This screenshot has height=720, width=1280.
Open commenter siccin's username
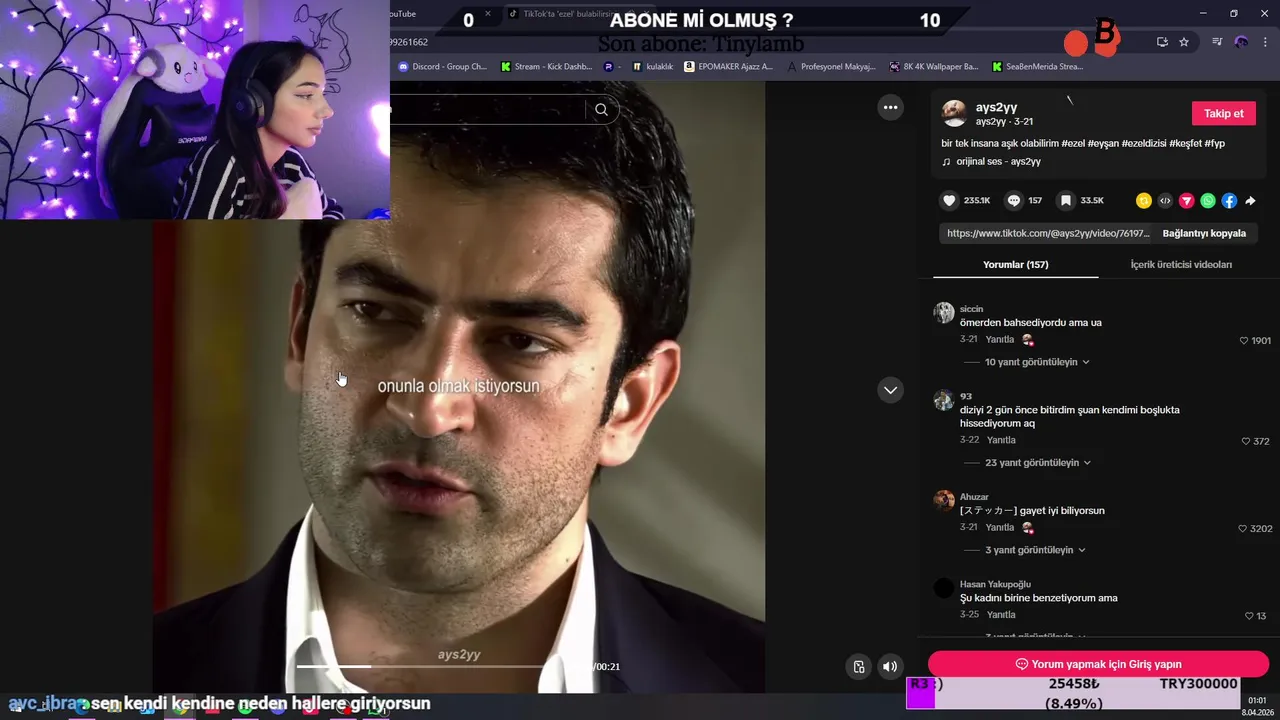click(x=971, y=309)
